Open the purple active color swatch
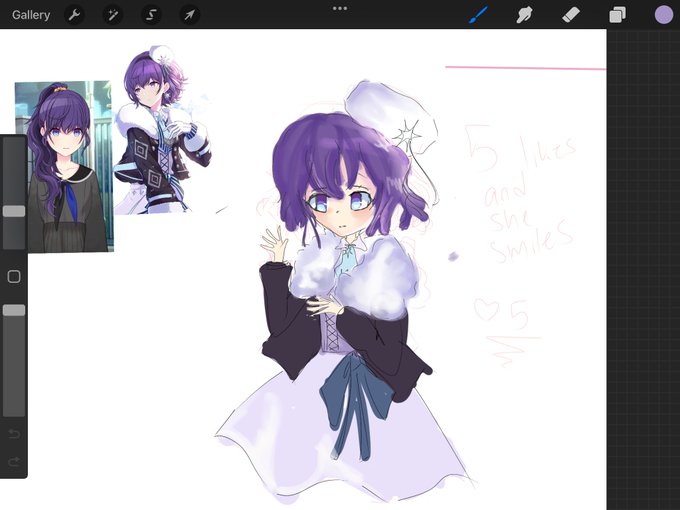Screen dimensions: 680x510 (664, 15)
